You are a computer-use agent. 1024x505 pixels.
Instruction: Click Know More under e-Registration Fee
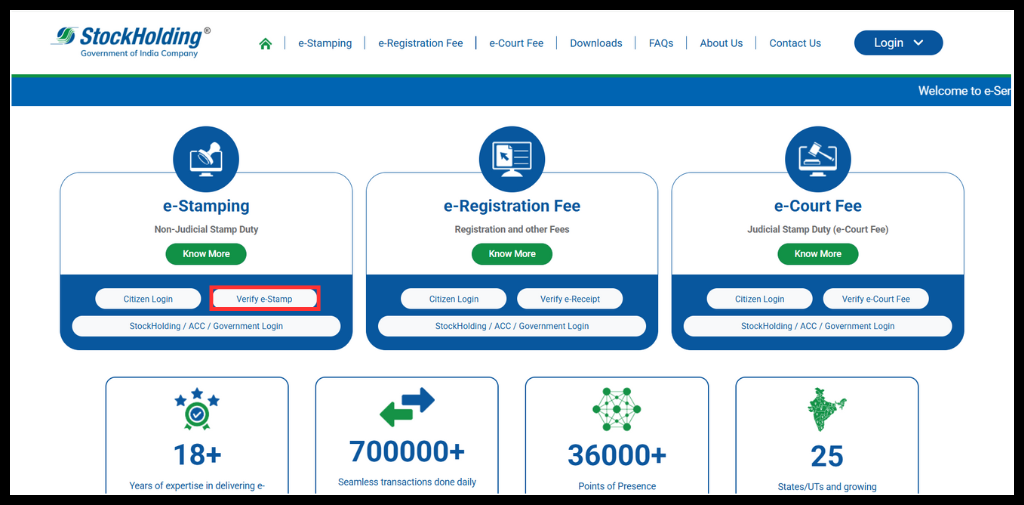(512, 254)
